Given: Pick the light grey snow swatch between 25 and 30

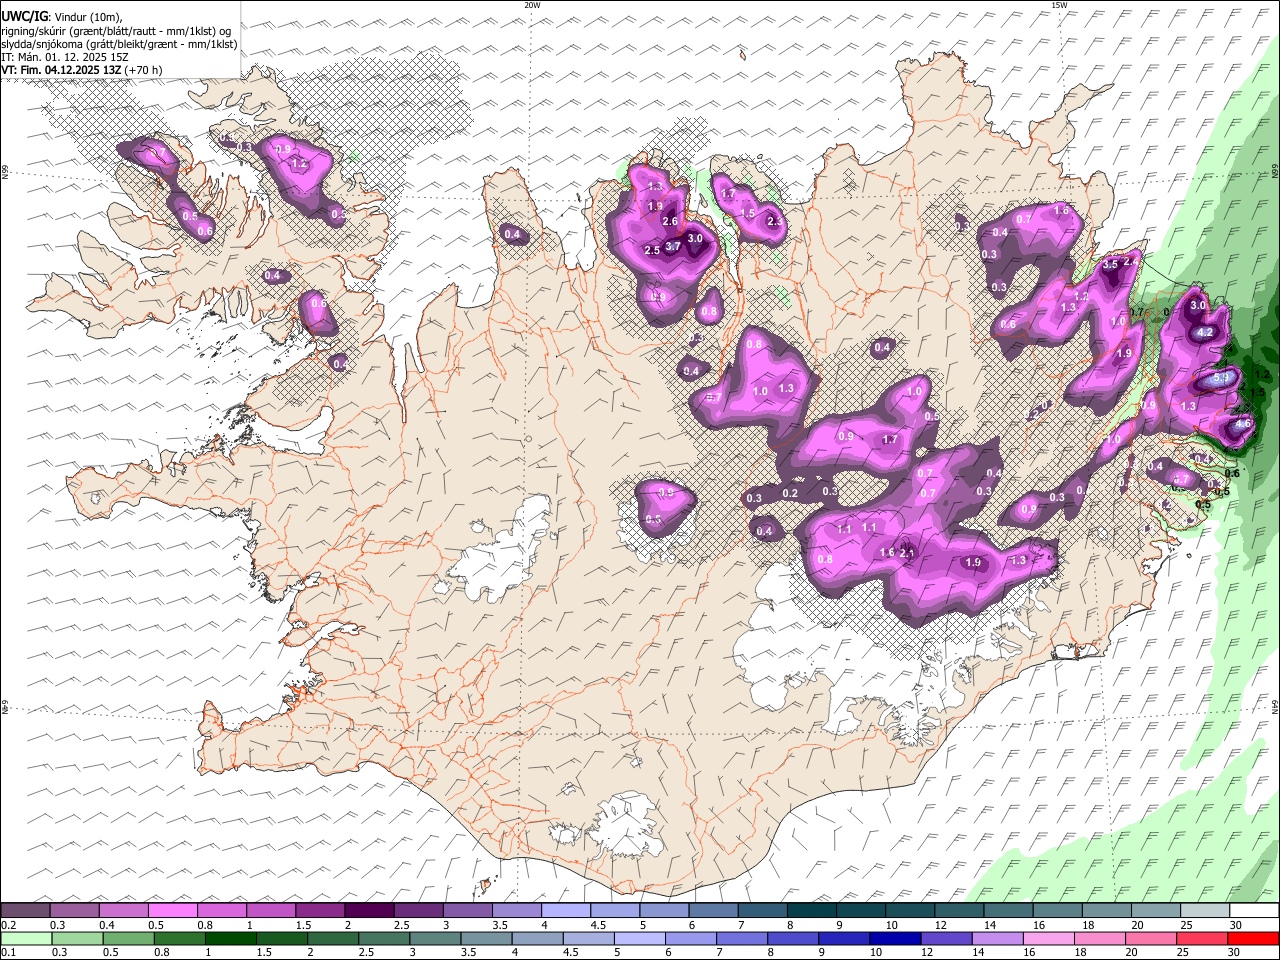Looking at the screenshot, I should [1203, 910].
